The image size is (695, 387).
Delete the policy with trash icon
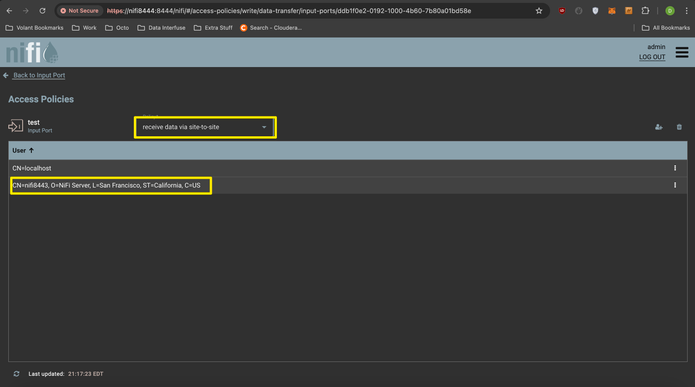(x=679, y=127)
